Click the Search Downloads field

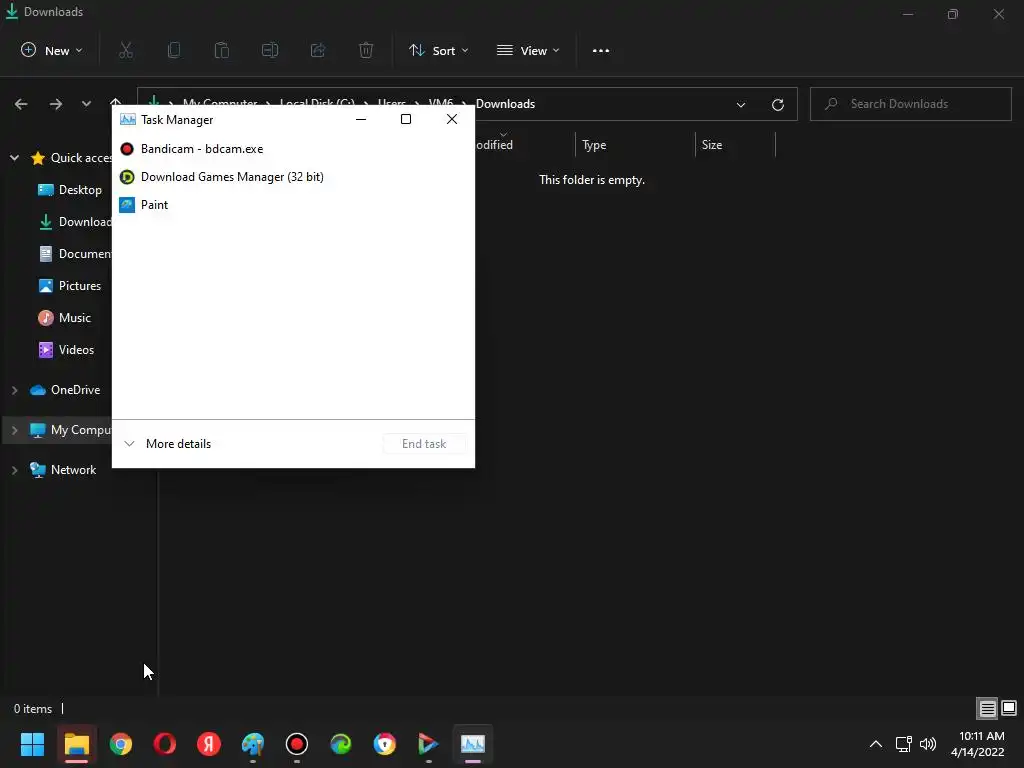pyautogui.click(x=910, y=104)
